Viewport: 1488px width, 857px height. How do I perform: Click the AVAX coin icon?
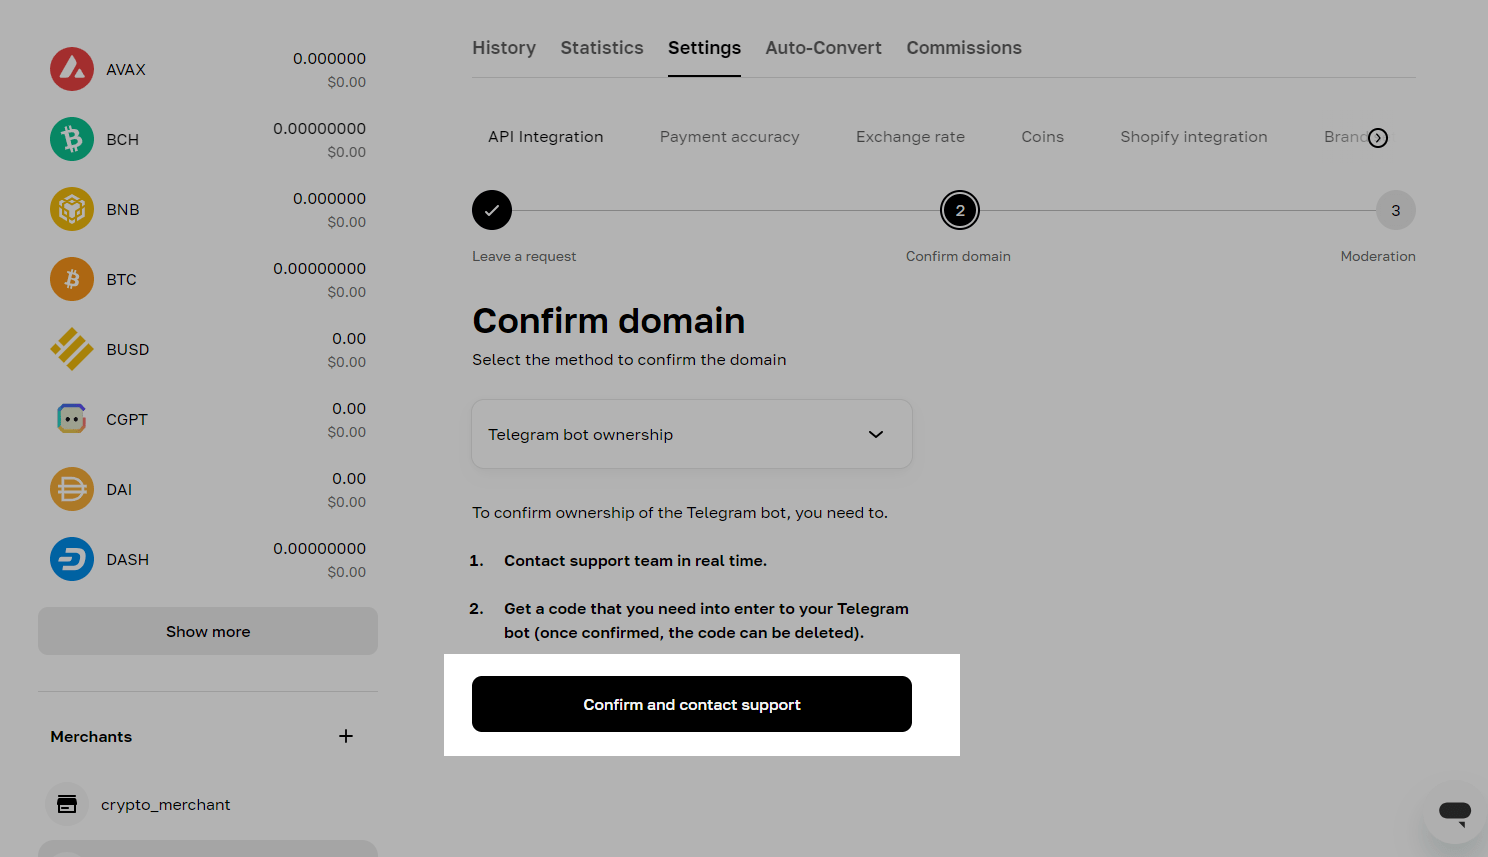72,69
